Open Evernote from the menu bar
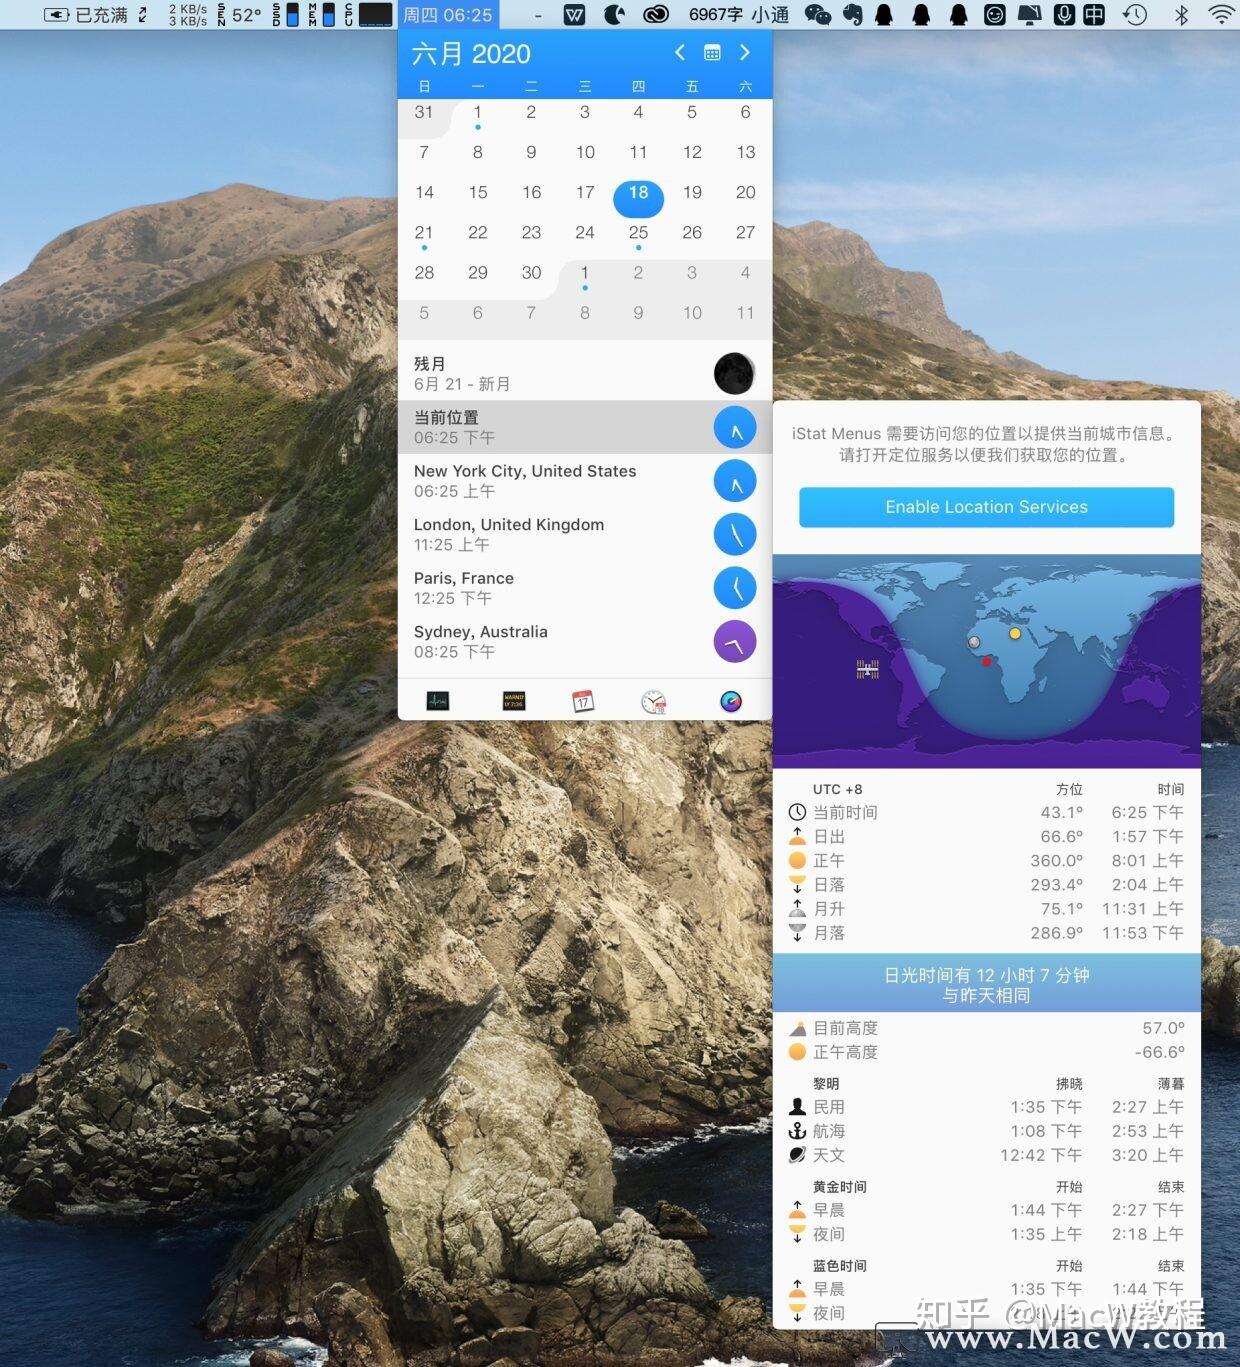This screenshot has width=1240, height=1367. pos(853,15)
